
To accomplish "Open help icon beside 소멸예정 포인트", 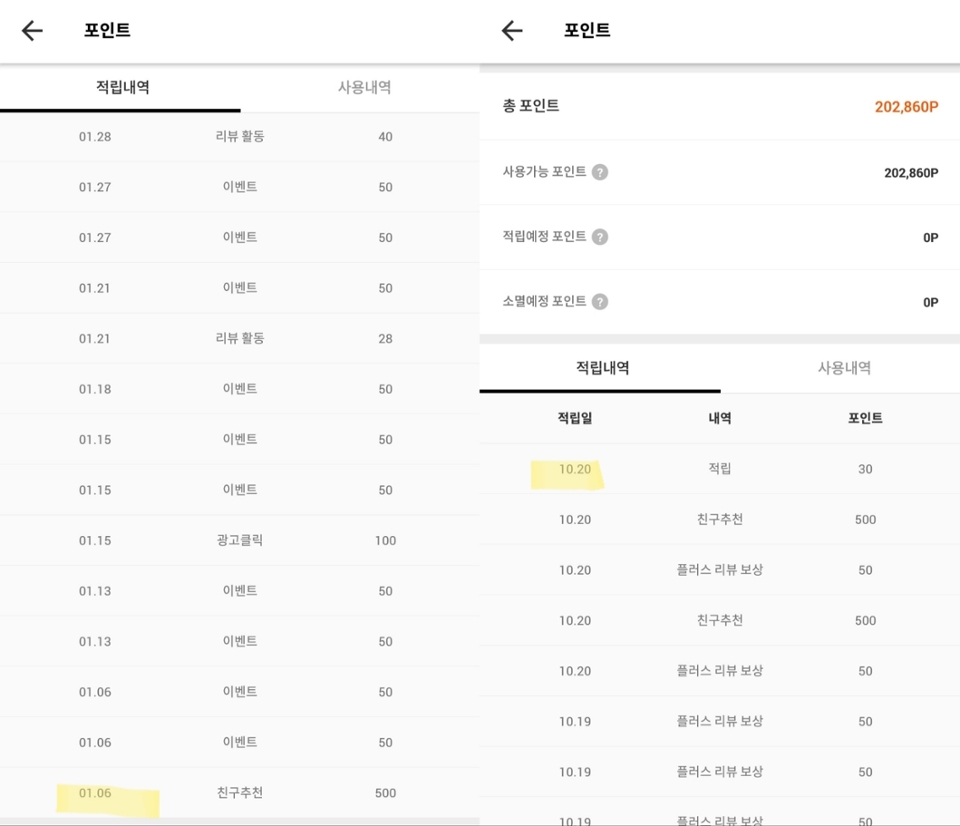I will (x=600, y=302).
